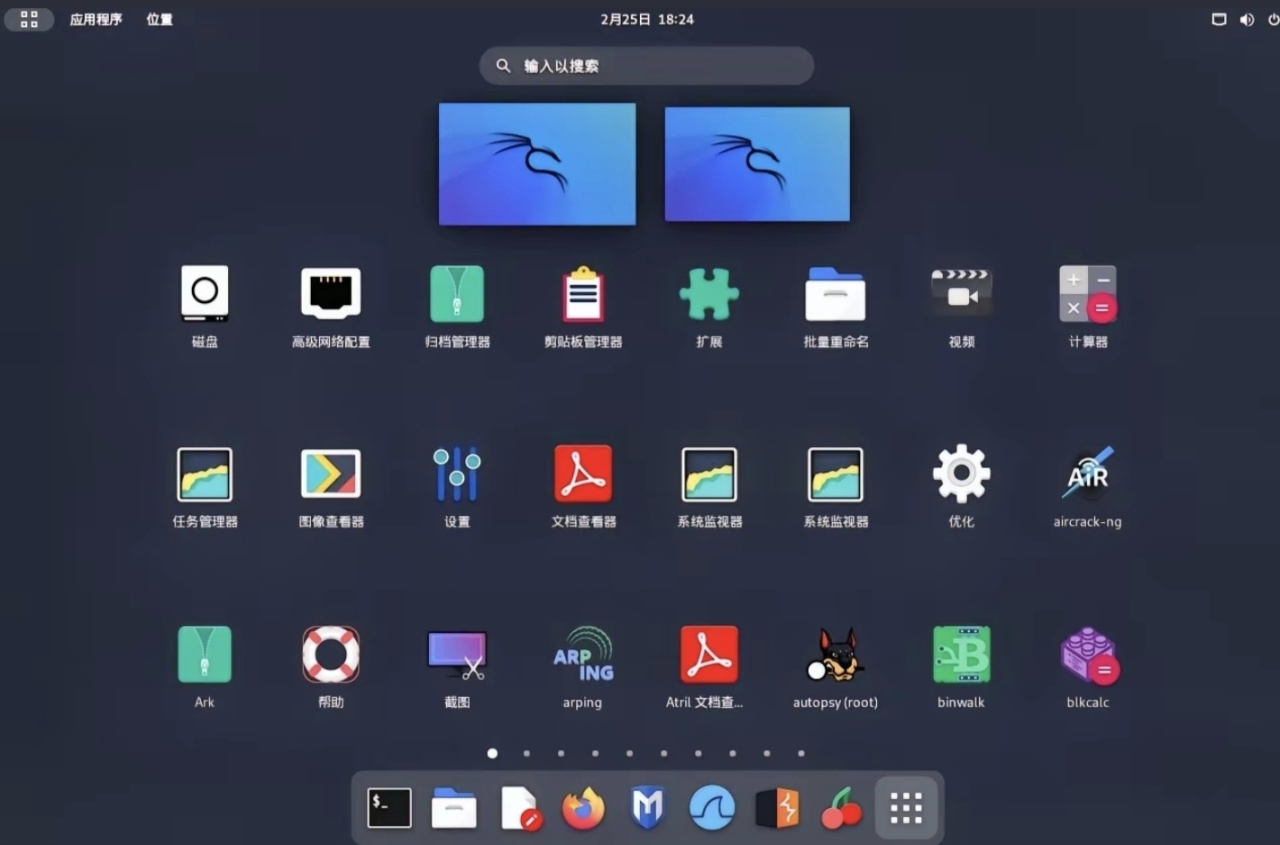Open the 设置 settings app

(457, 474)
